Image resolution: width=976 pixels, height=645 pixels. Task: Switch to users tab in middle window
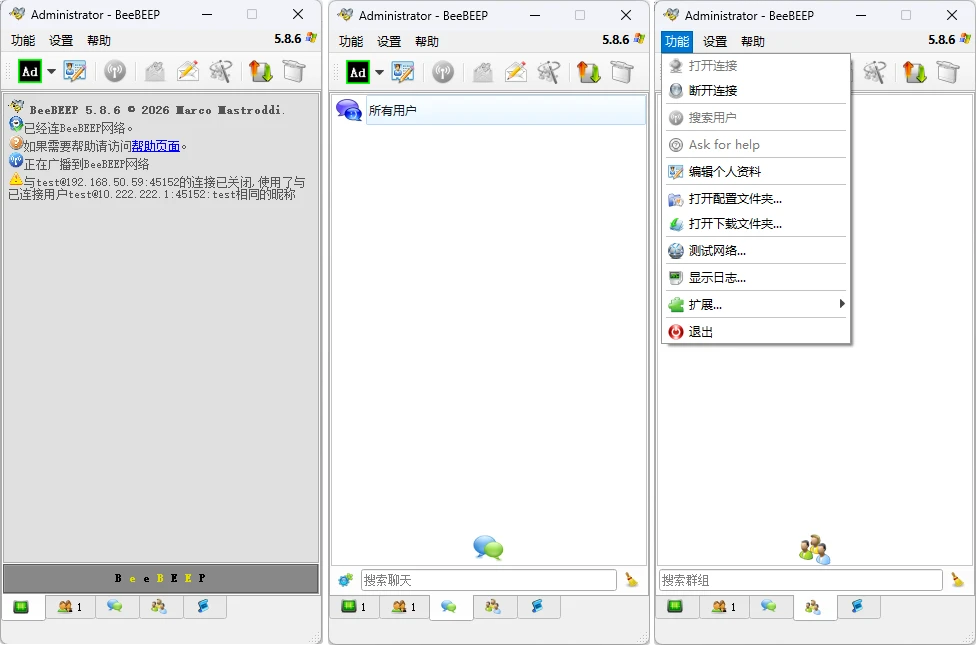[404, 606]
